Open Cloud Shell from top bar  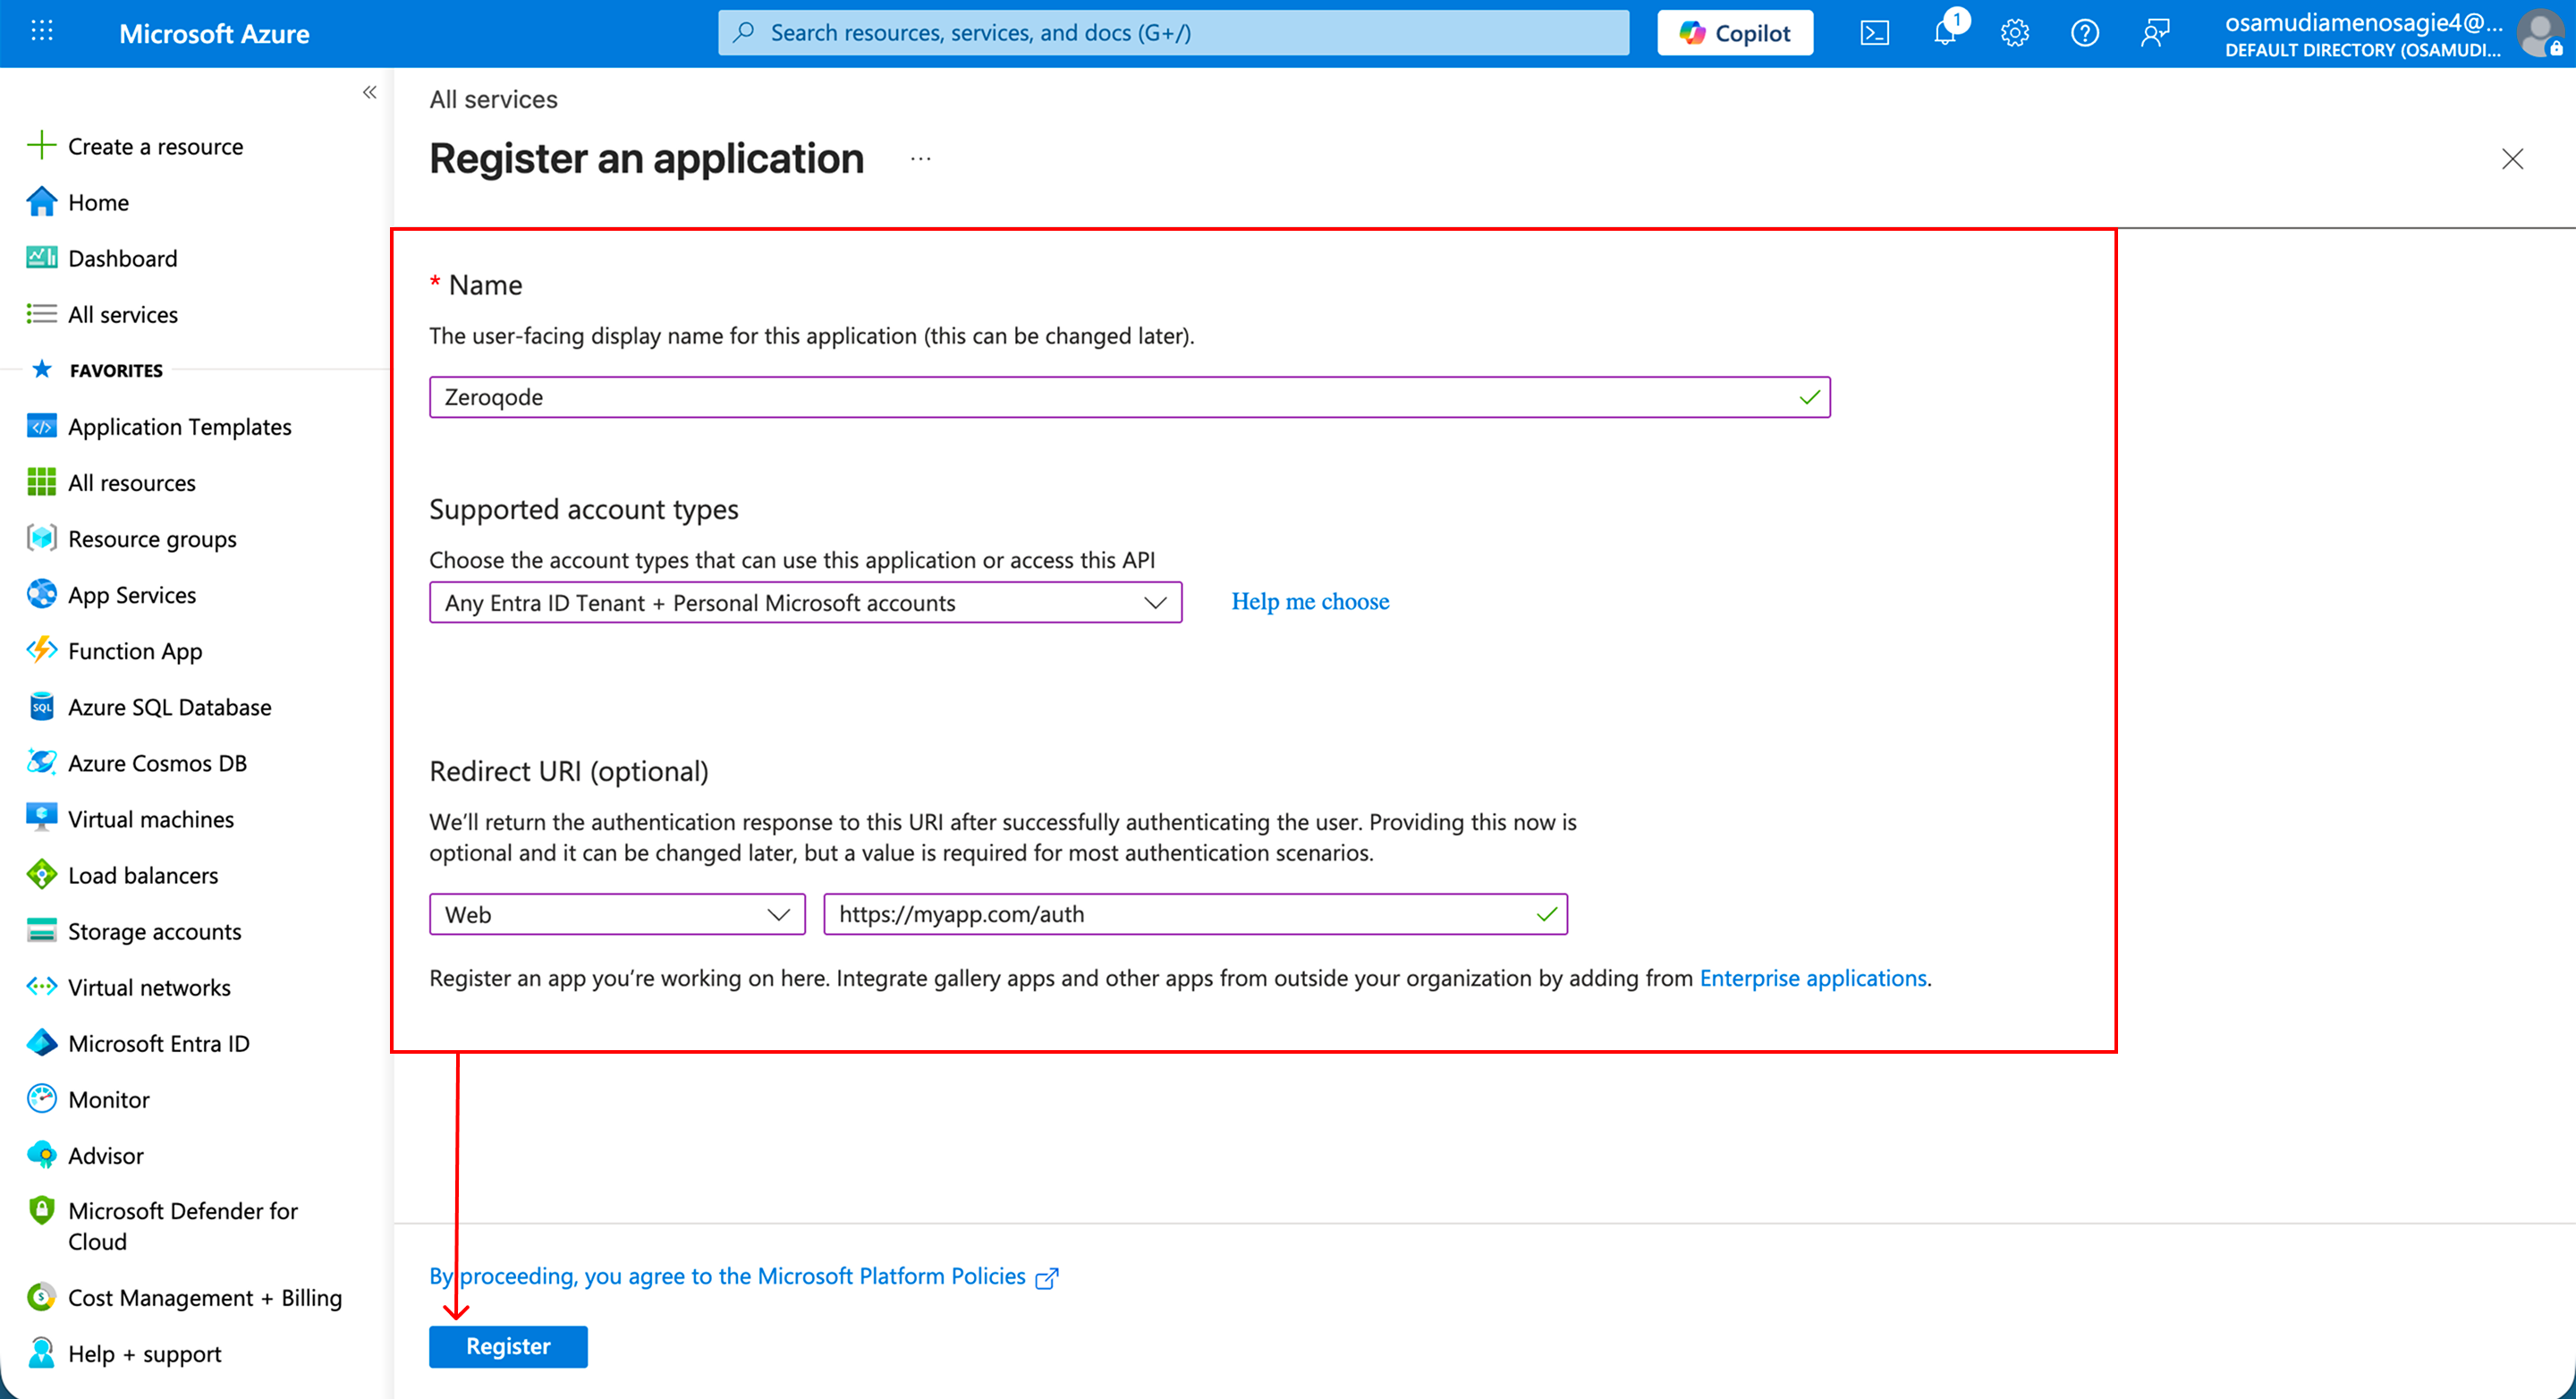(x=1874, y=33)
